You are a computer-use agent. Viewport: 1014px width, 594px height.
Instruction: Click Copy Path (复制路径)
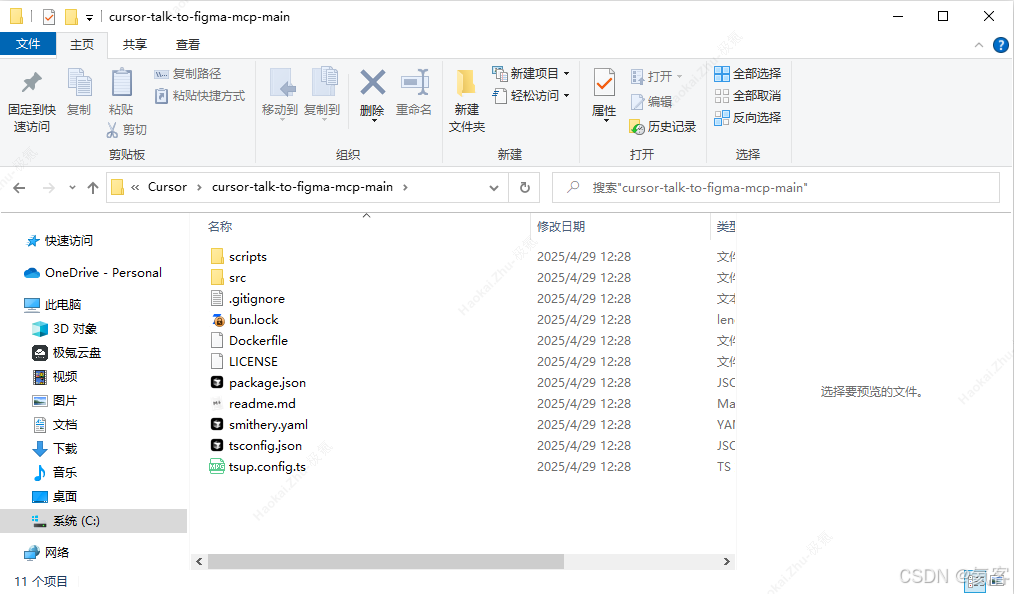point(188,74)
